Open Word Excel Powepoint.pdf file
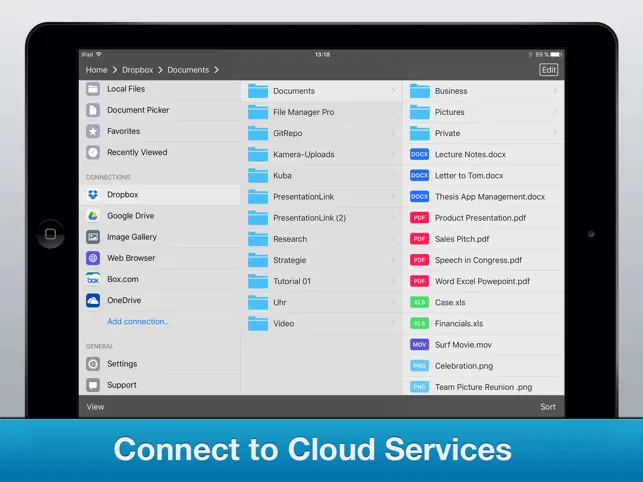The width and height of the screenshot is (643, 482). tap(484, 281)
